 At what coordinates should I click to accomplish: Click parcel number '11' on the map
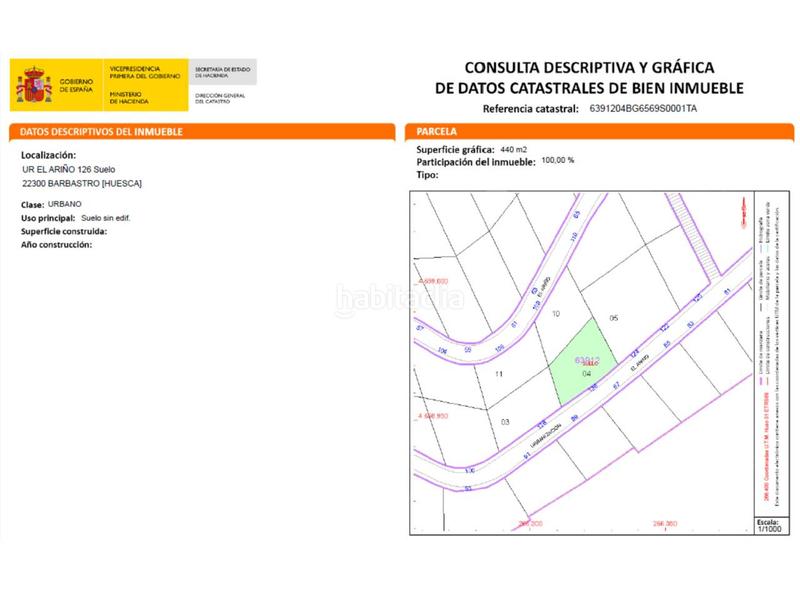coord(499,374)
